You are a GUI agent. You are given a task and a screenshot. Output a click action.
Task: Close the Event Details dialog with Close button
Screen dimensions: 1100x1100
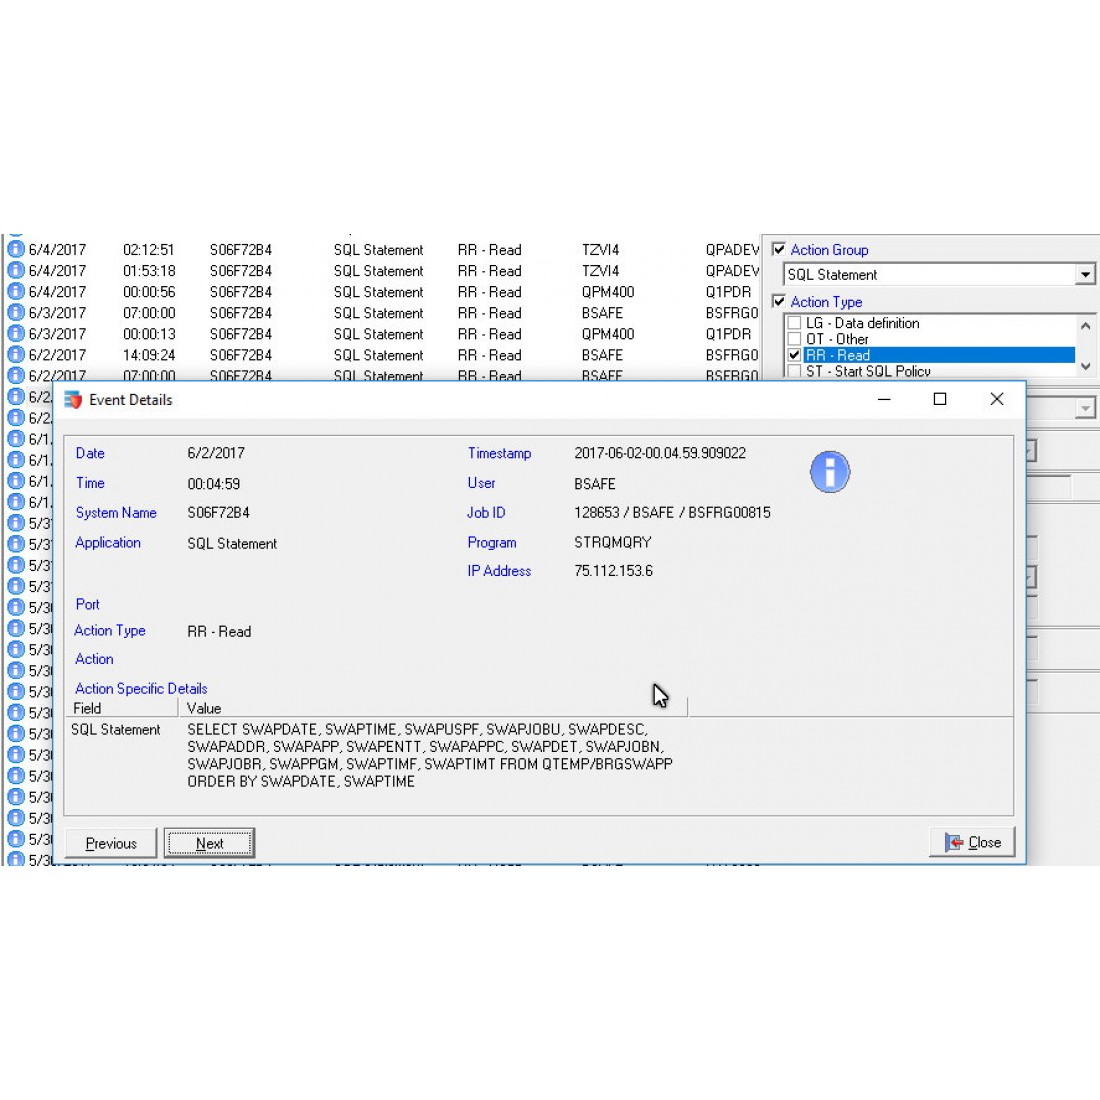point(972,842)
